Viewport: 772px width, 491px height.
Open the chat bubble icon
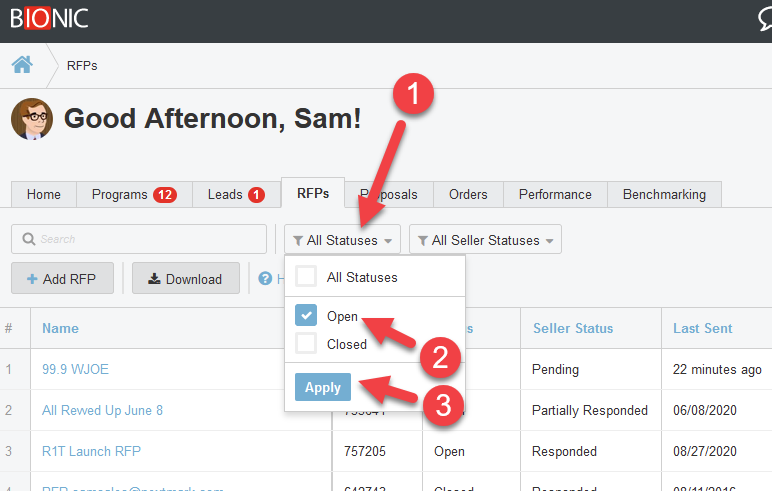(760, 20)
